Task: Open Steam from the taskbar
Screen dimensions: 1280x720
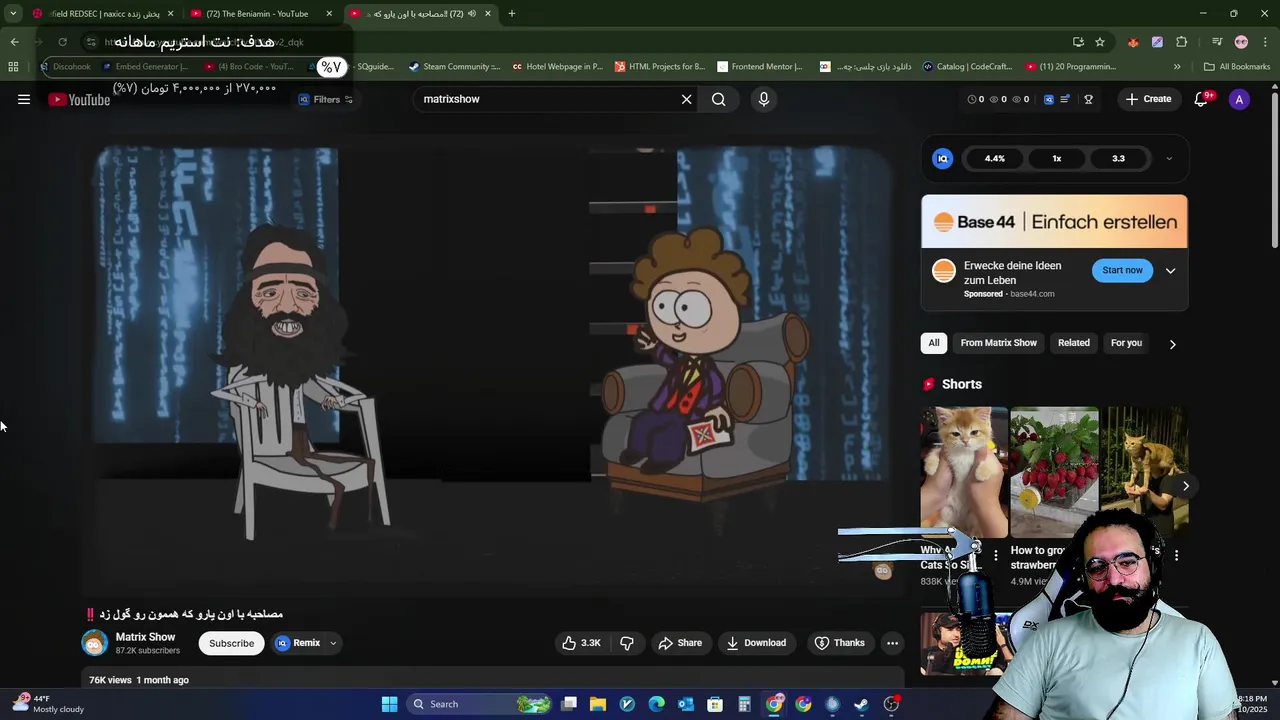Action: click(x=861, y=704)
